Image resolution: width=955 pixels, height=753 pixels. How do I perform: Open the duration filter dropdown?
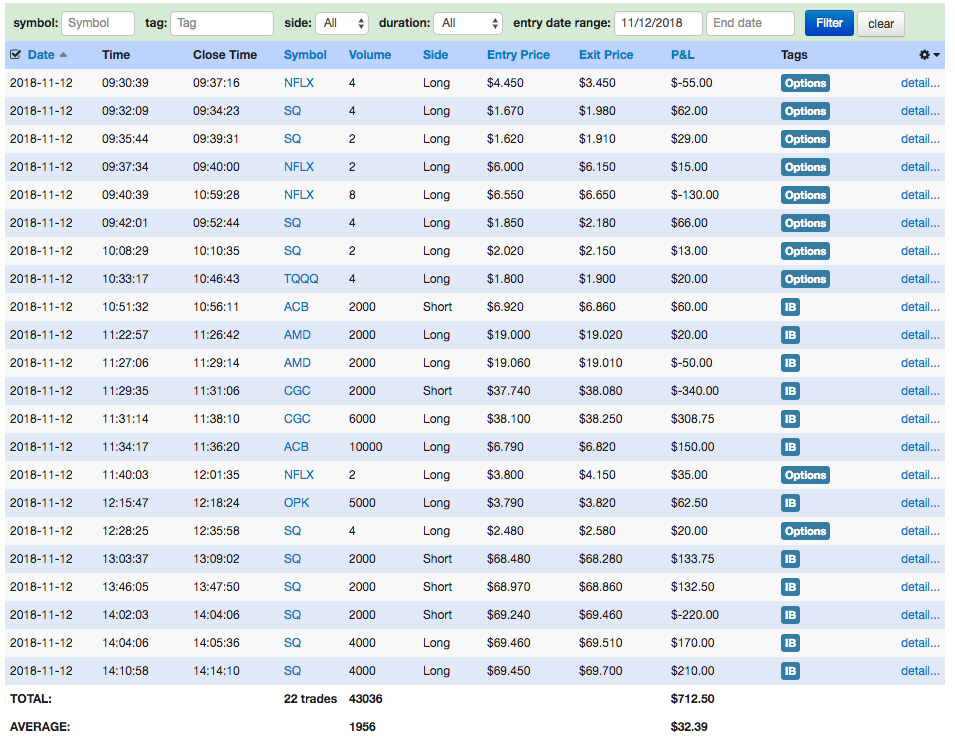(468, 23)
